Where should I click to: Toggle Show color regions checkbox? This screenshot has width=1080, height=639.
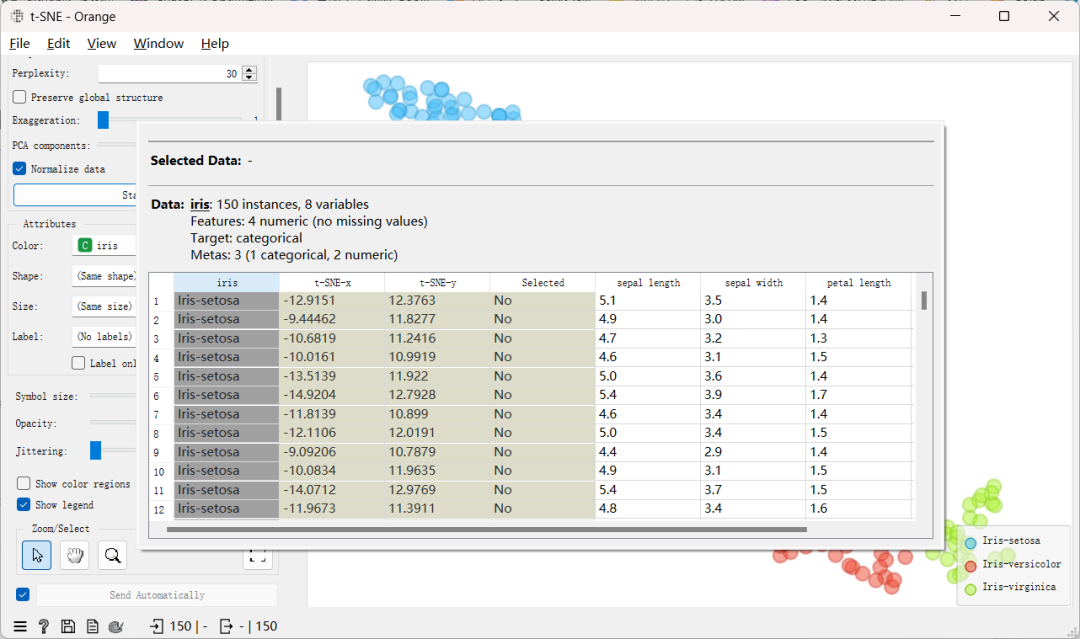tap(23, 483)
